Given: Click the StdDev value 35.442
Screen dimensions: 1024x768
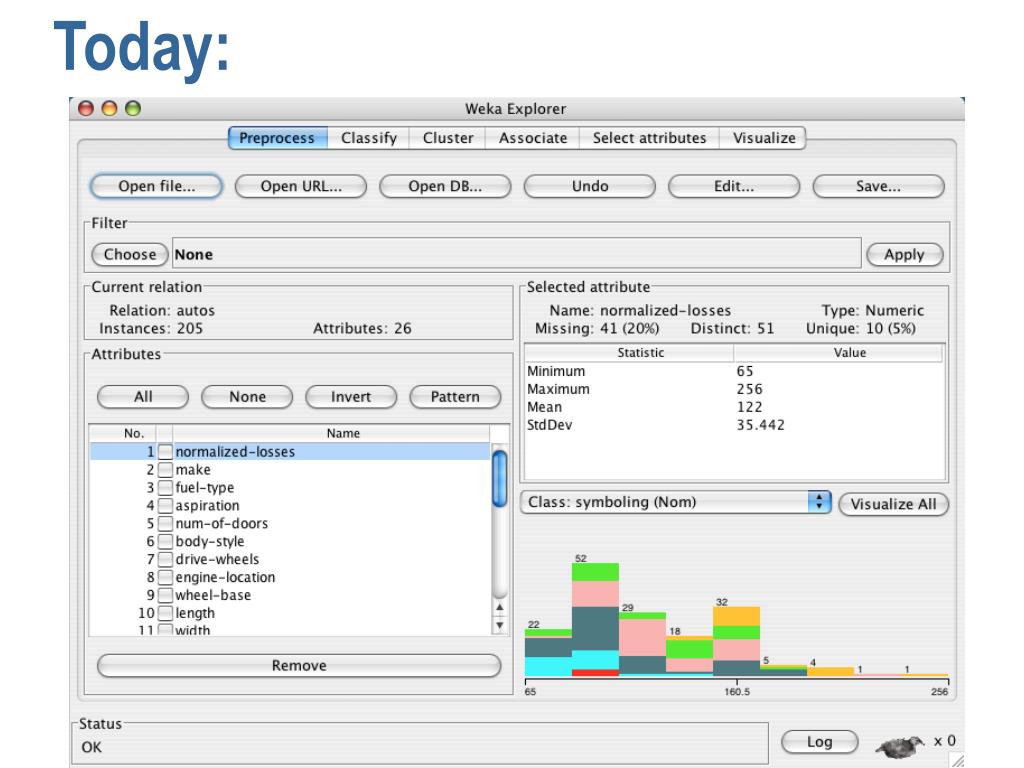Looking at the screenshot, I should tap(761, 425).
